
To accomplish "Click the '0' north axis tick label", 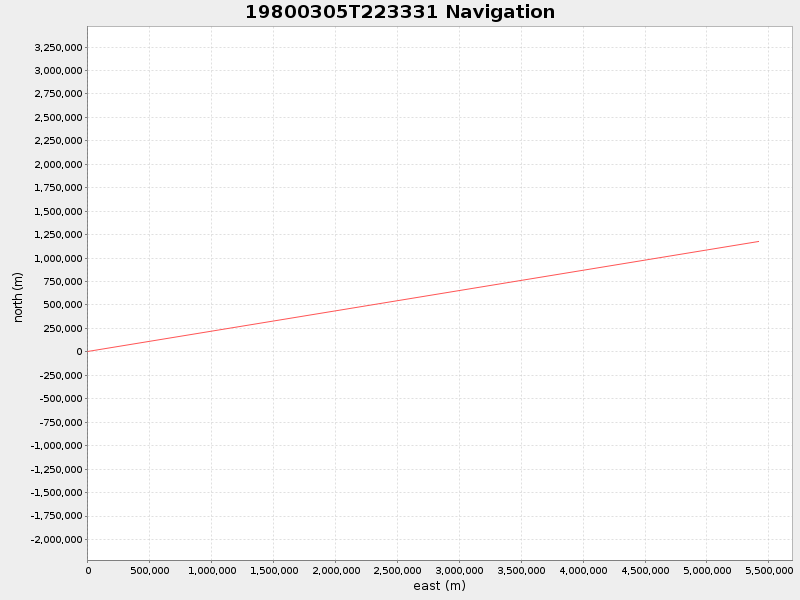I will point(79,352).
